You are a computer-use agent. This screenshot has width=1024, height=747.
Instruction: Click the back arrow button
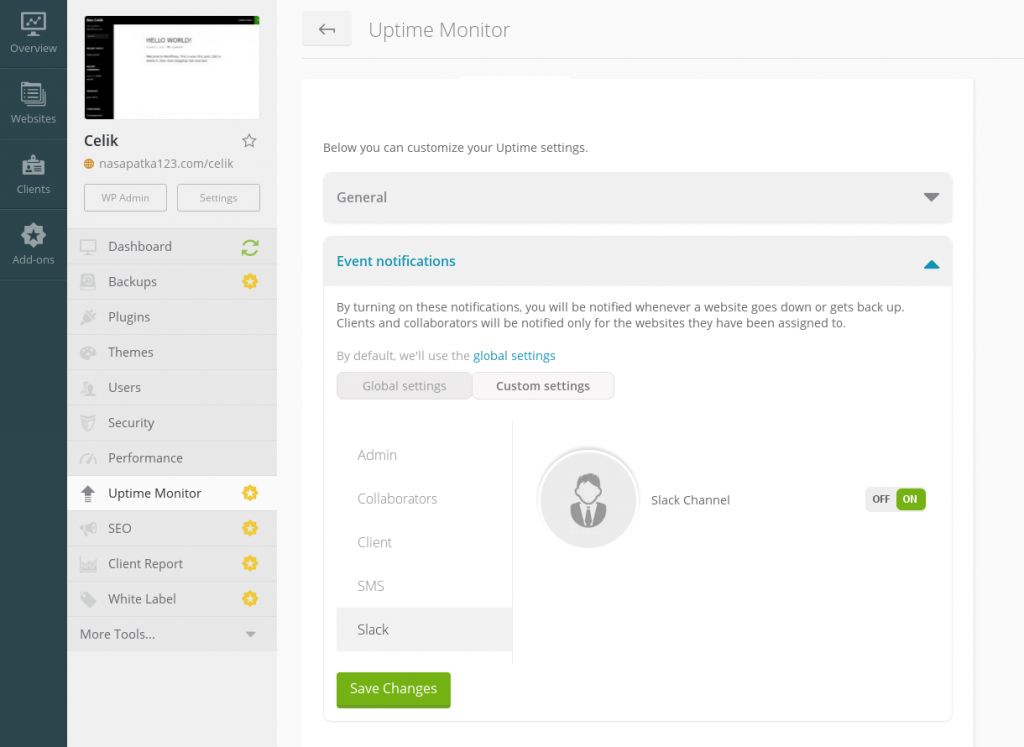pyautogui.click(x=327, y=30)
